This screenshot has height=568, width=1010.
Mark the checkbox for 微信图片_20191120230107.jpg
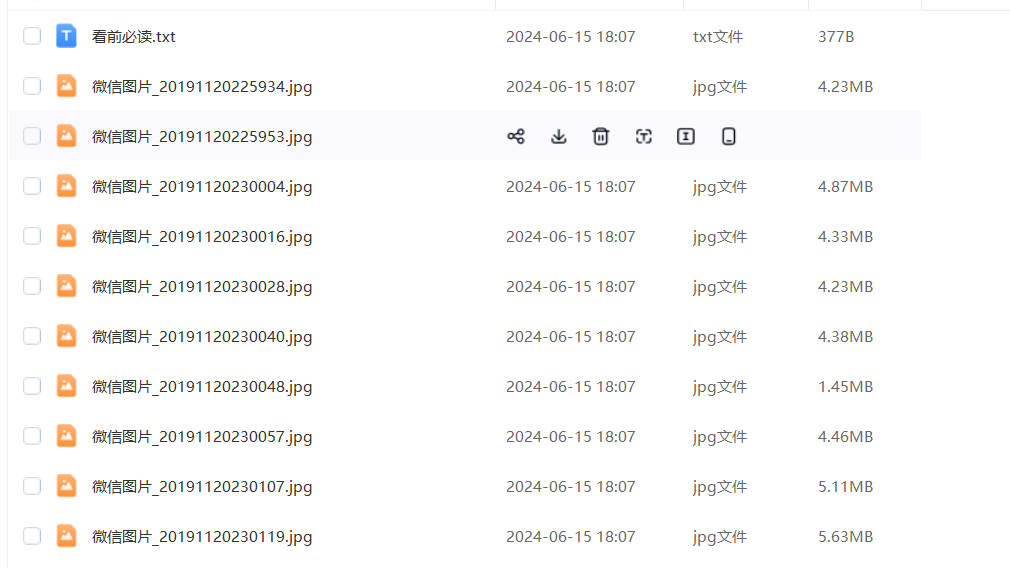coord(32,486)
